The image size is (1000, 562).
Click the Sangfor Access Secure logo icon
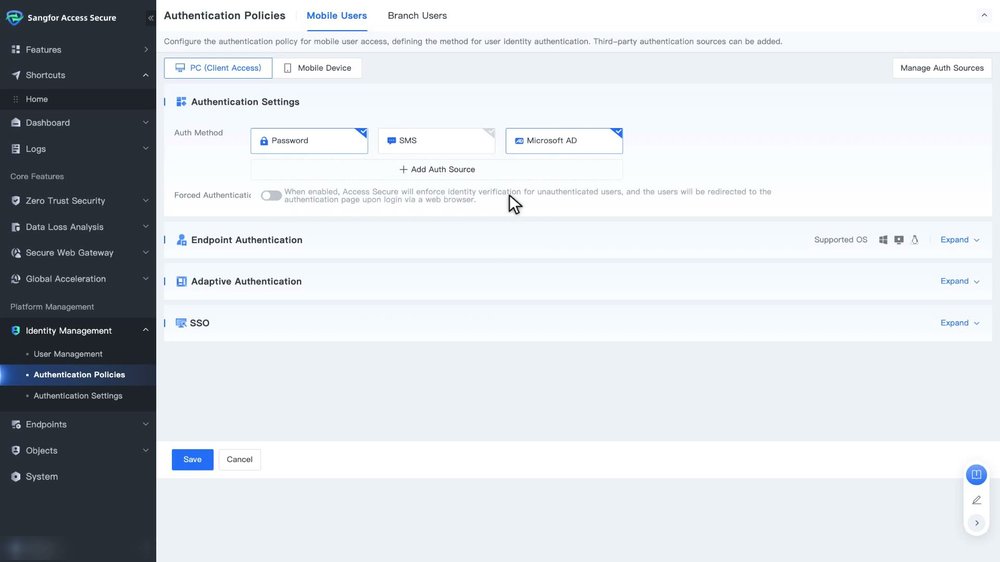click(14, 18)
